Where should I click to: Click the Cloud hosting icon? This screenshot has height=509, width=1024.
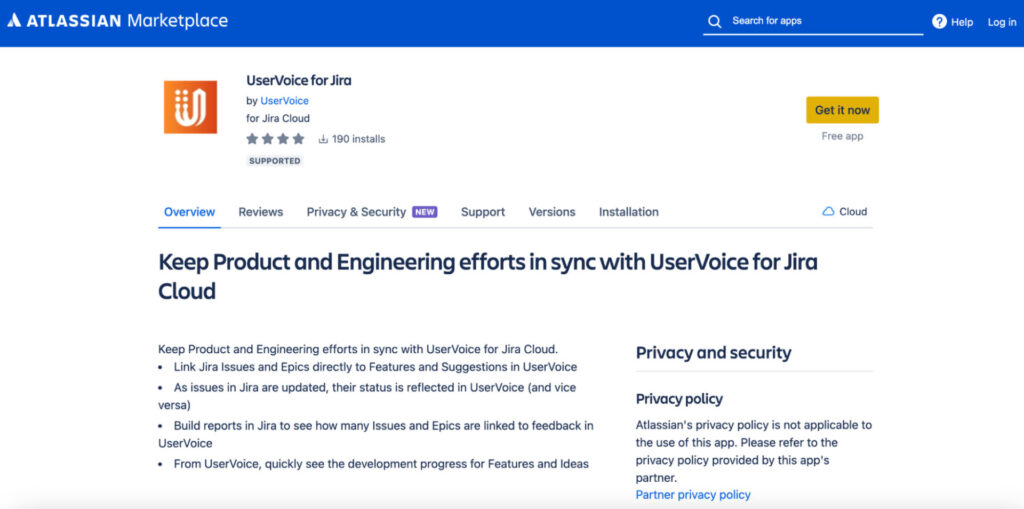828,212
